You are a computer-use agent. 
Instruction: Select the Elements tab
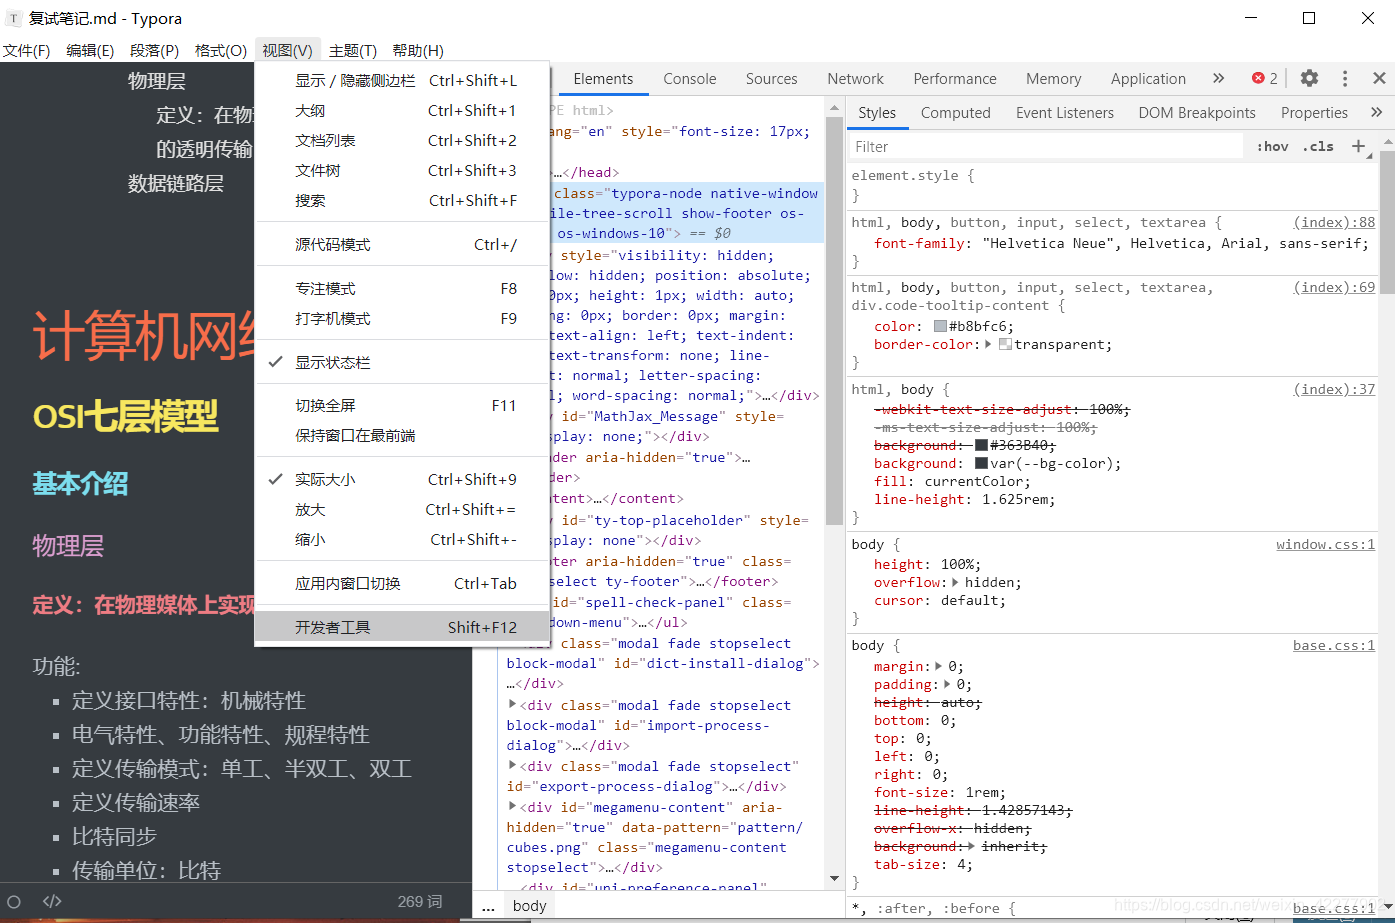pos(603,78)
